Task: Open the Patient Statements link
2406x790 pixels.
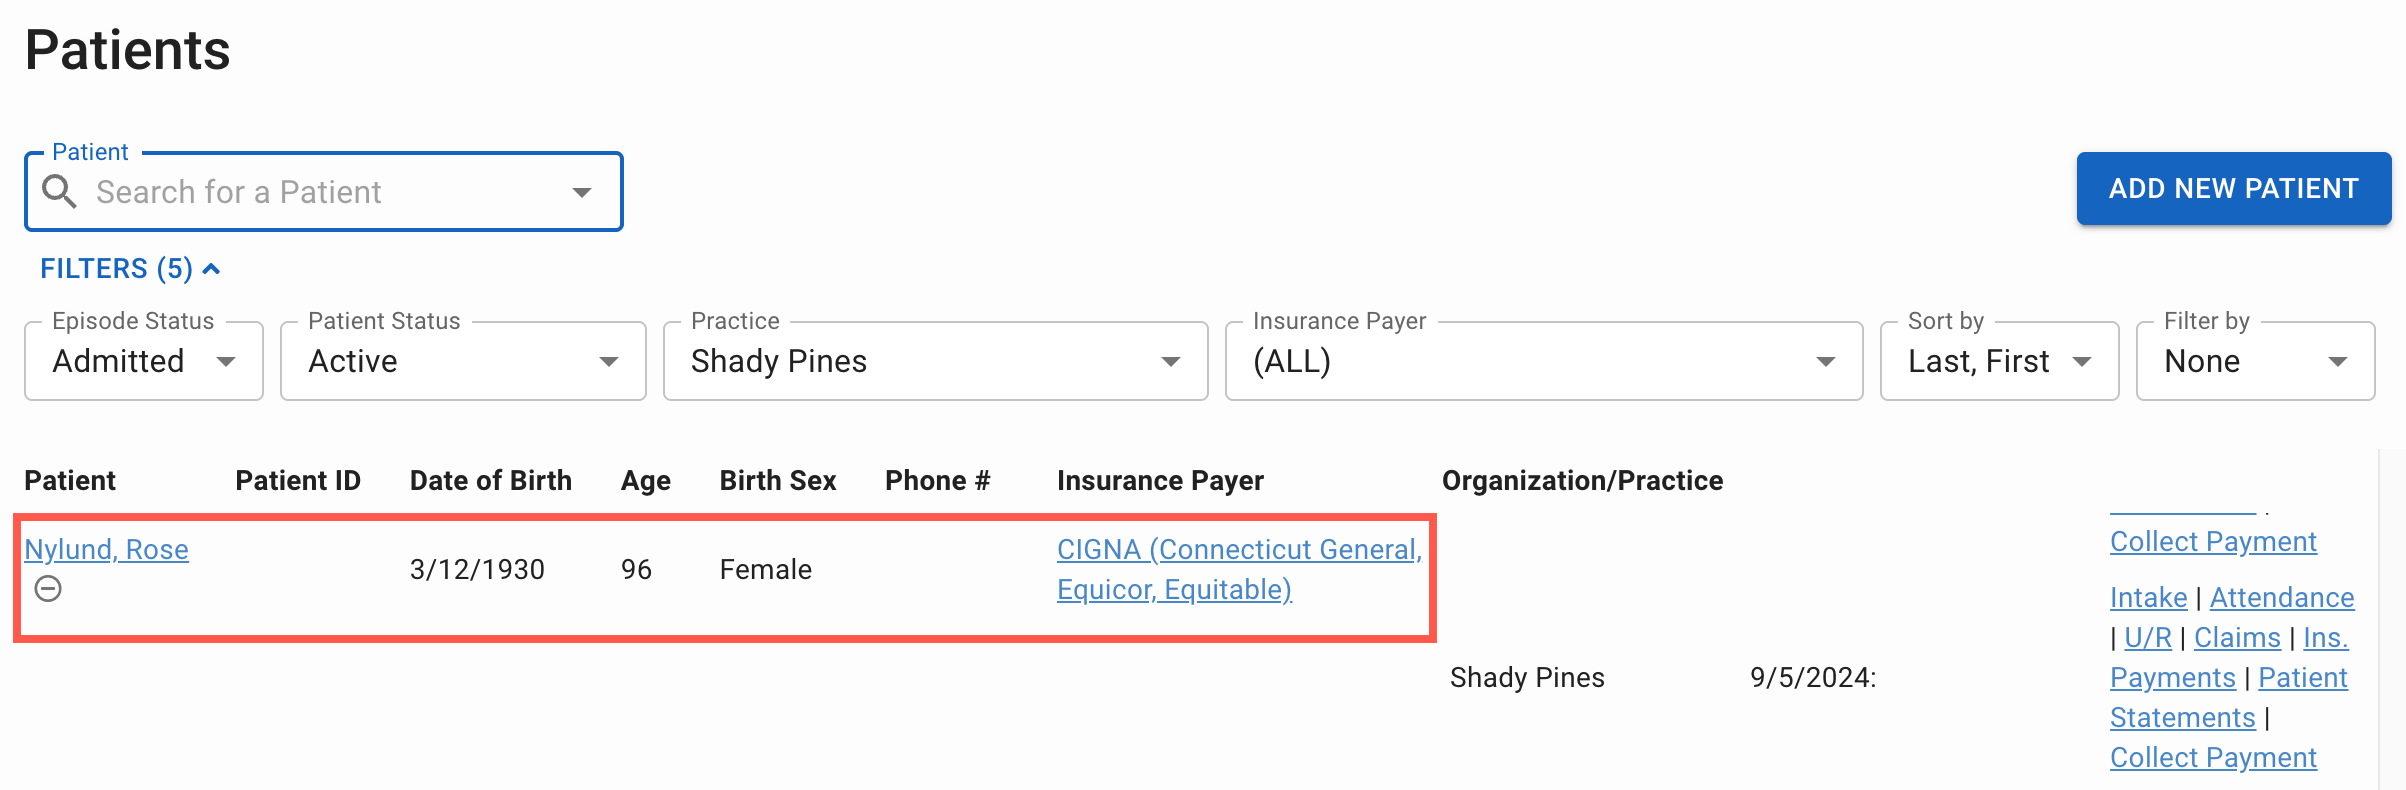Action: point(2229,697)
